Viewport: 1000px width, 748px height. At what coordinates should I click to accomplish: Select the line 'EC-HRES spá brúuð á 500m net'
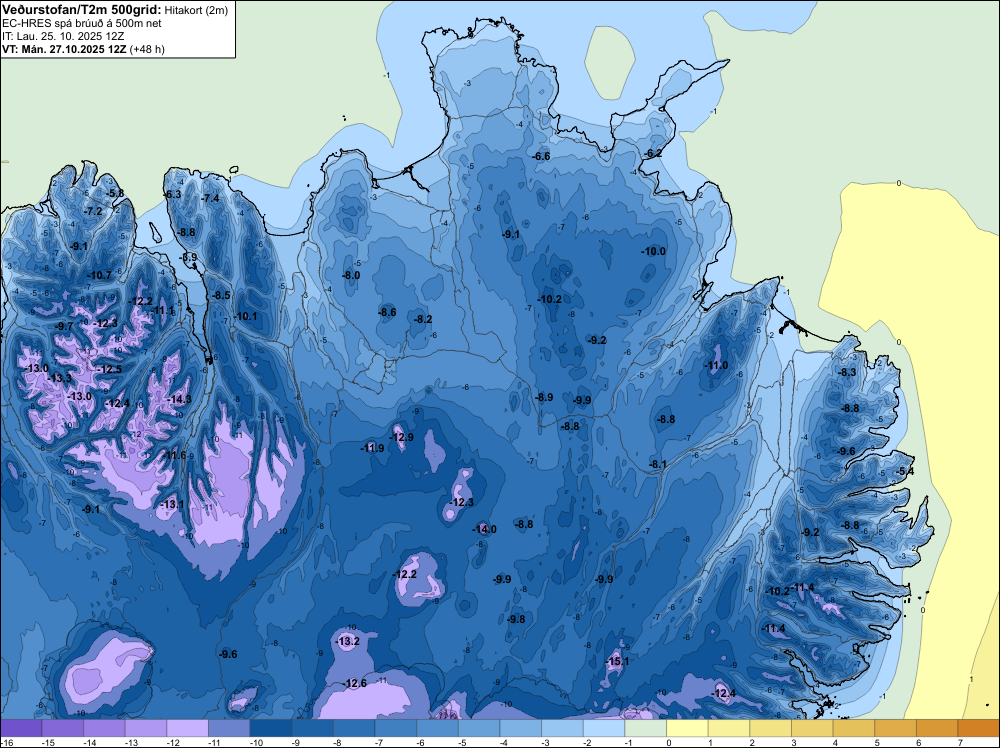coord(82,24)
